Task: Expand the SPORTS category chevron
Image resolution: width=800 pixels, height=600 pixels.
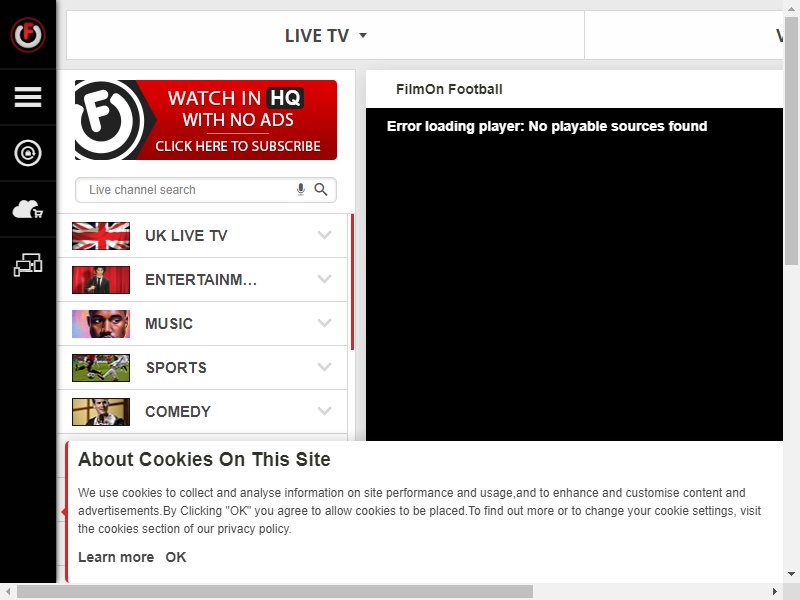Action: pos(324,367)
